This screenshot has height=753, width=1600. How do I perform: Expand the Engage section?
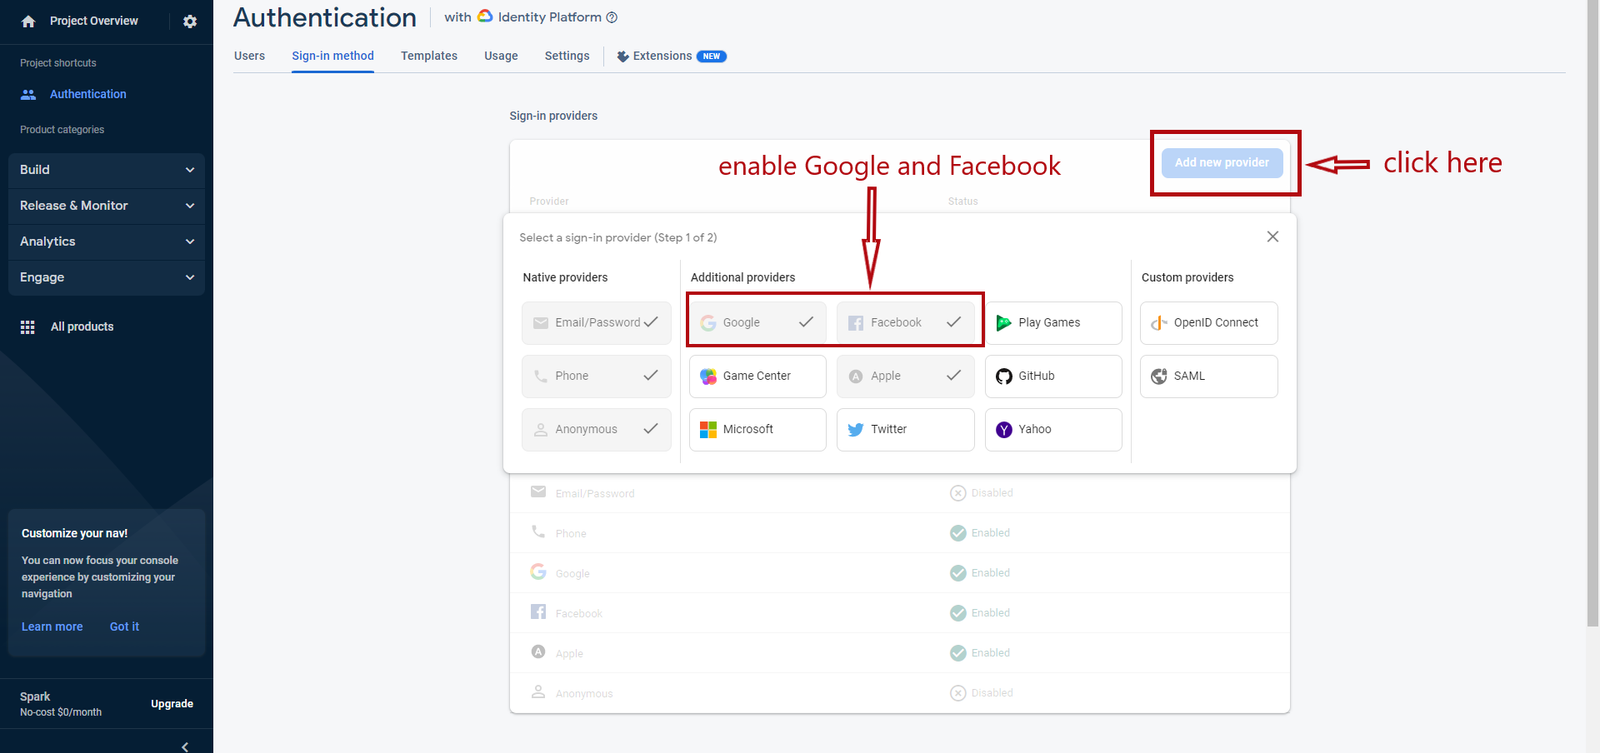[106, 278]
